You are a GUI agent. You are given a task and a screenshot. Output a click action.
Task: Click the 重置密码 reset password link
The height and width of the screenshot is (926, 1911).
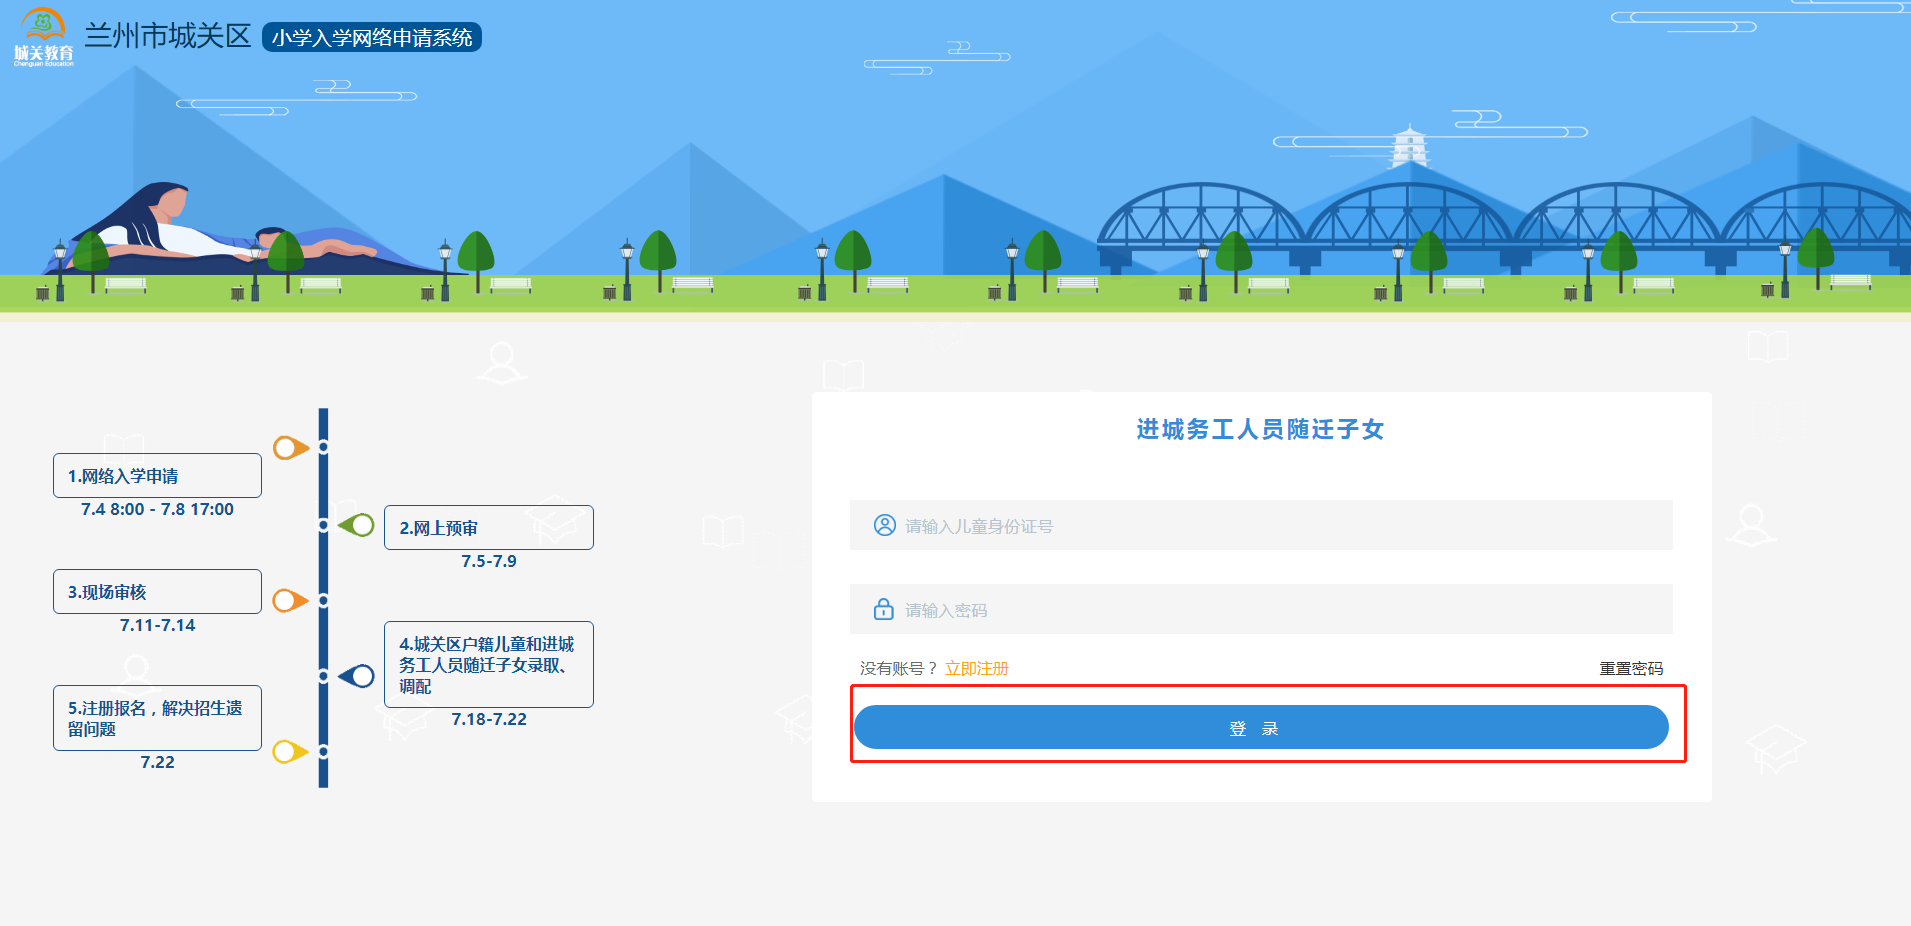tap(1631, 668)
